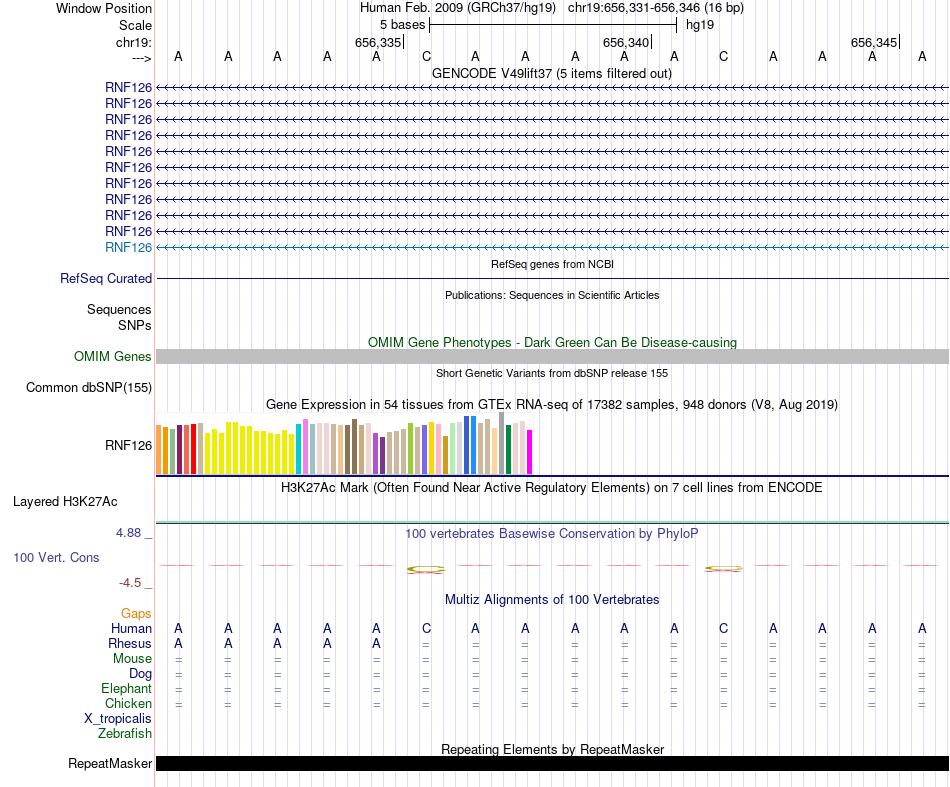Click the Layered H3K27Ac label
Viewport: 950px width, 787px height.
click(65, 502)
